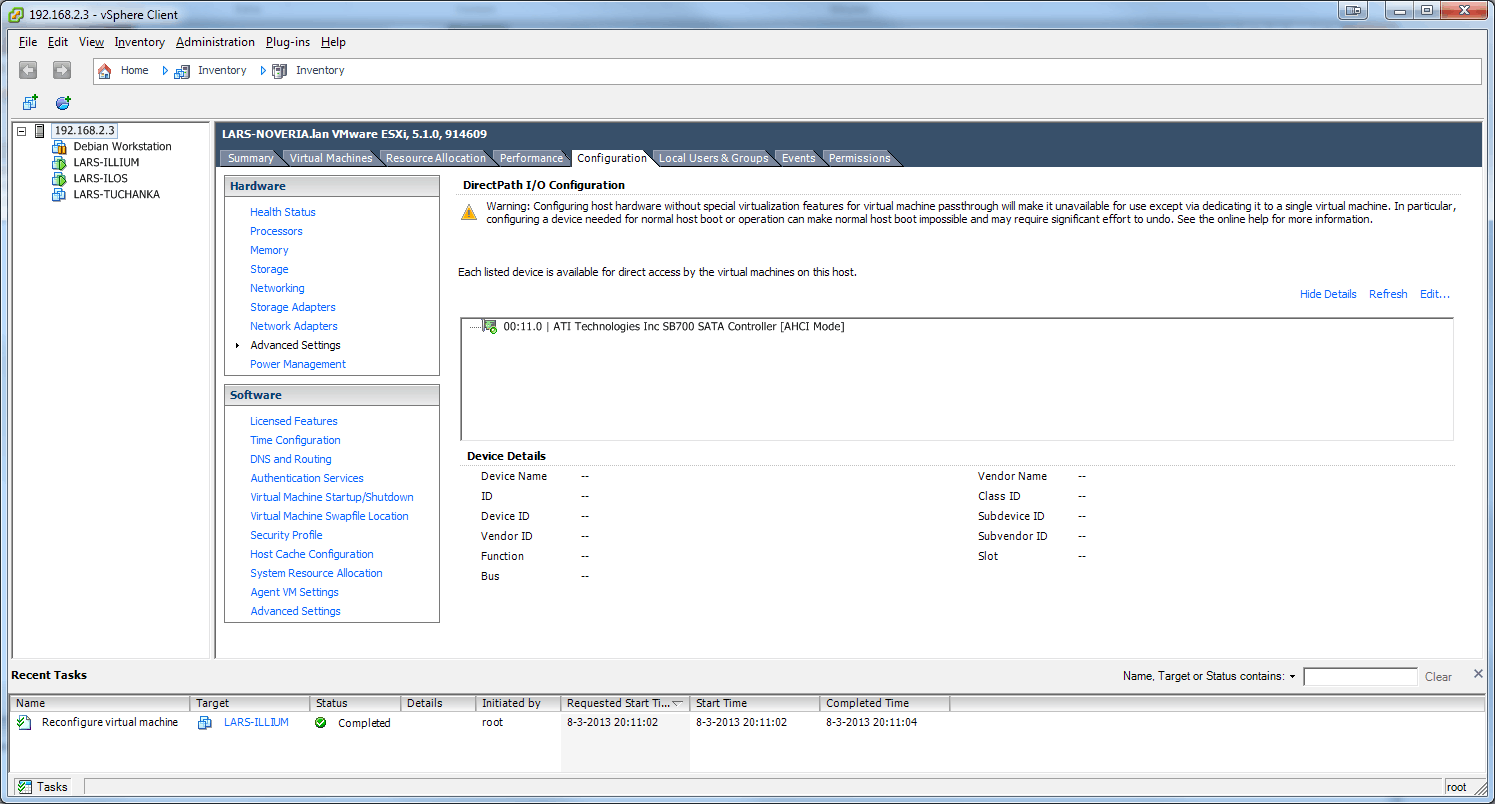Switch to the Summary tab

click(x=250, y=158)
